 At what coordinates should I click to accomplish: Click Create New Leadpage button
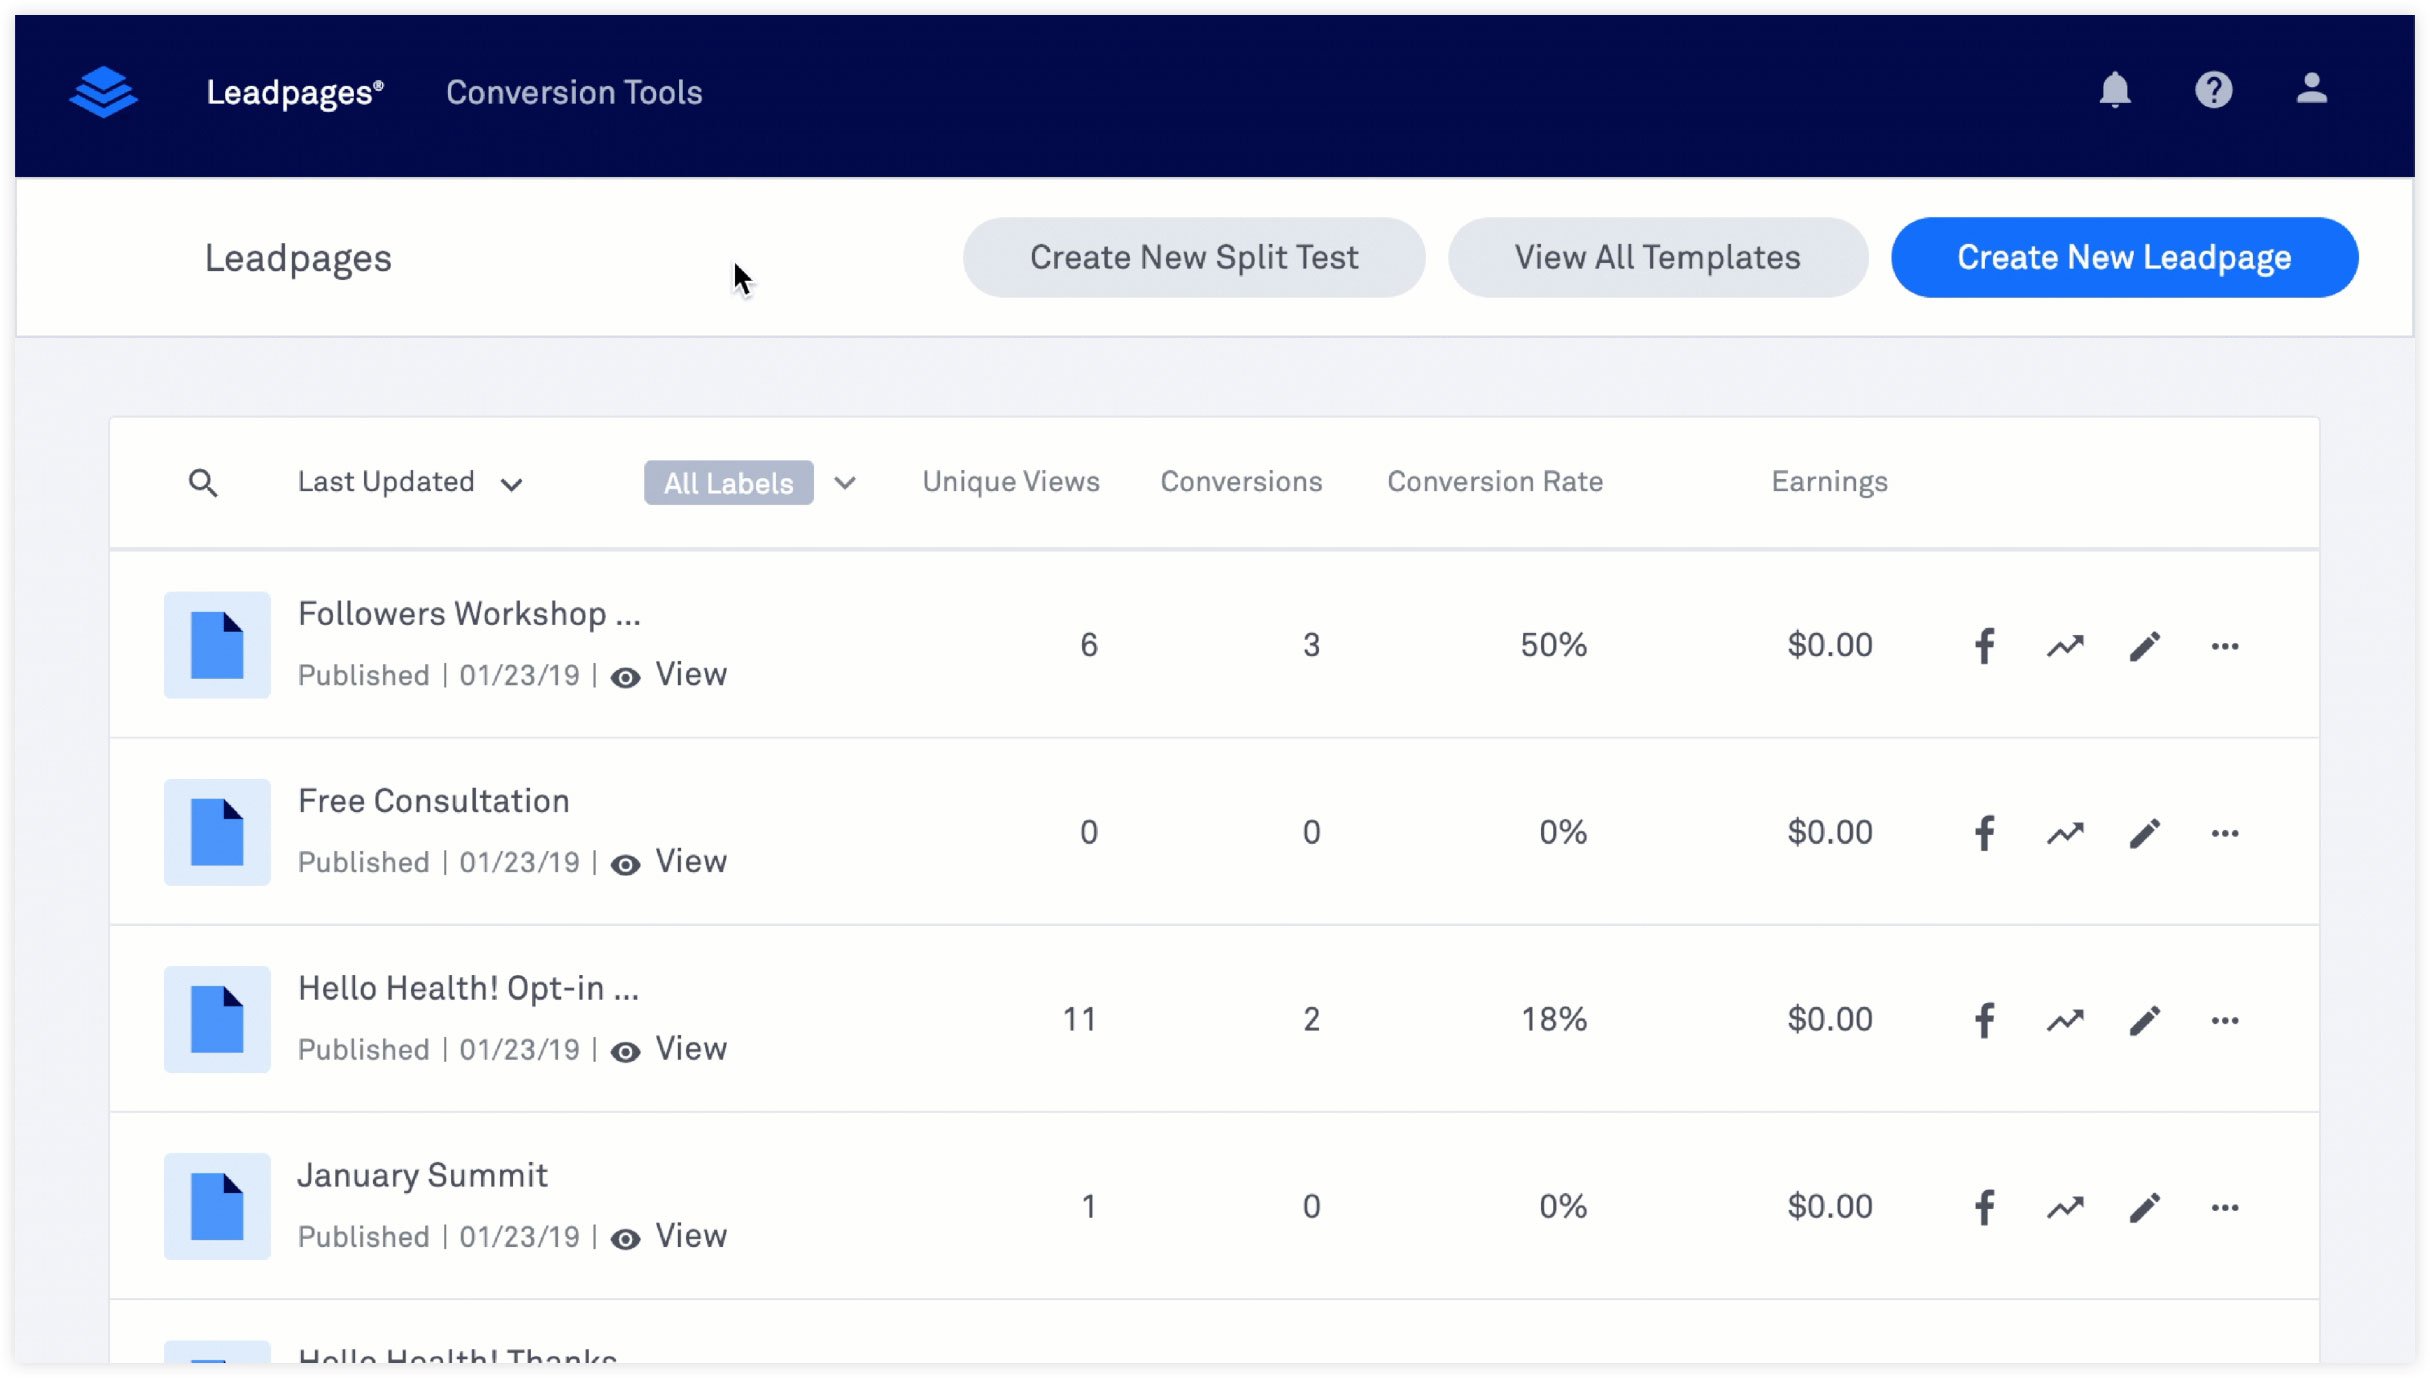[x=2124, y=257]
